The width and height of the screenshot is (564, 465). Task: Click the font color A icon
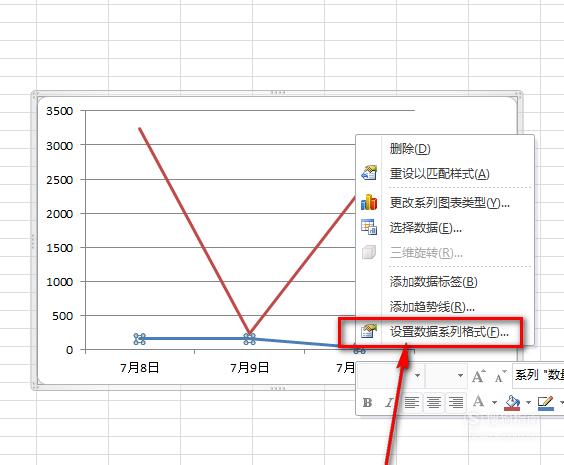(x=478, y=401)
